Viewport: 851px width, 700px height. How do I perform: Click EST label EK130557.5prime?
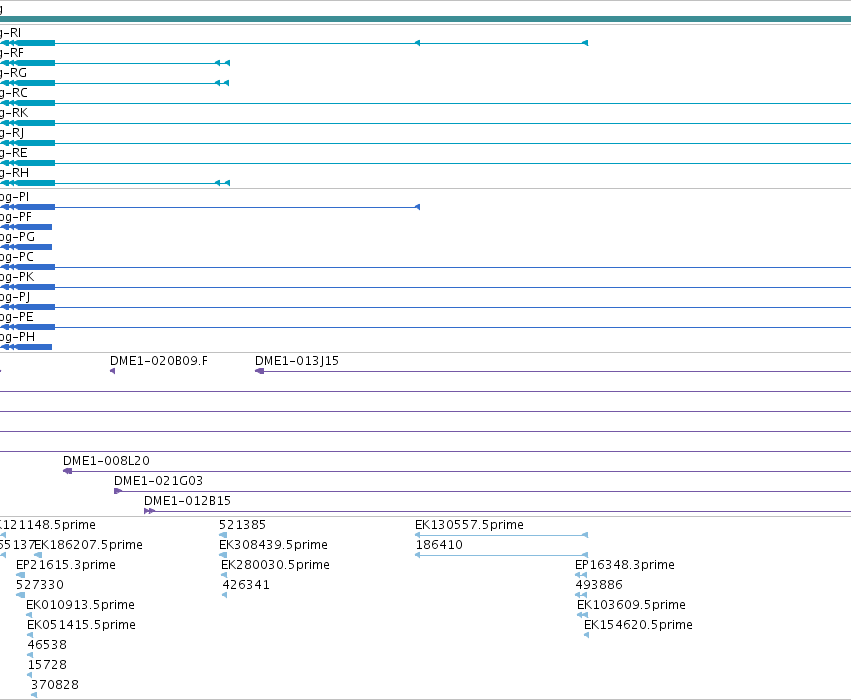(469, 525)
